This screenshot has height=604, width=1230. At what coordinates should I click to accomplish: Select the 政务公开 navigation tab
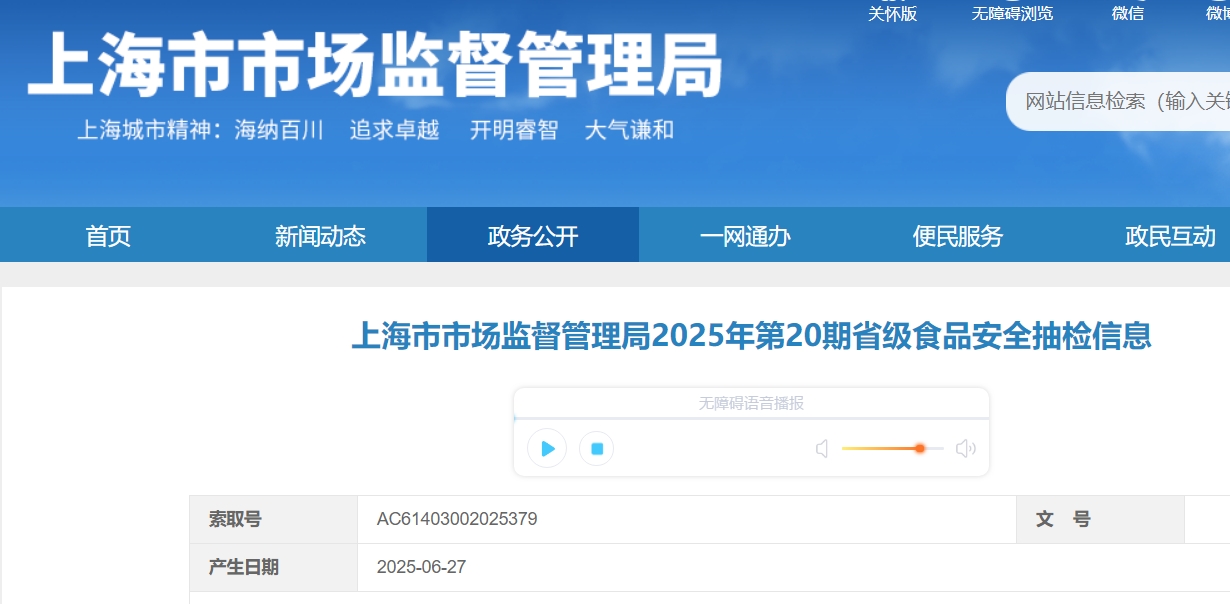pos(532,236)
